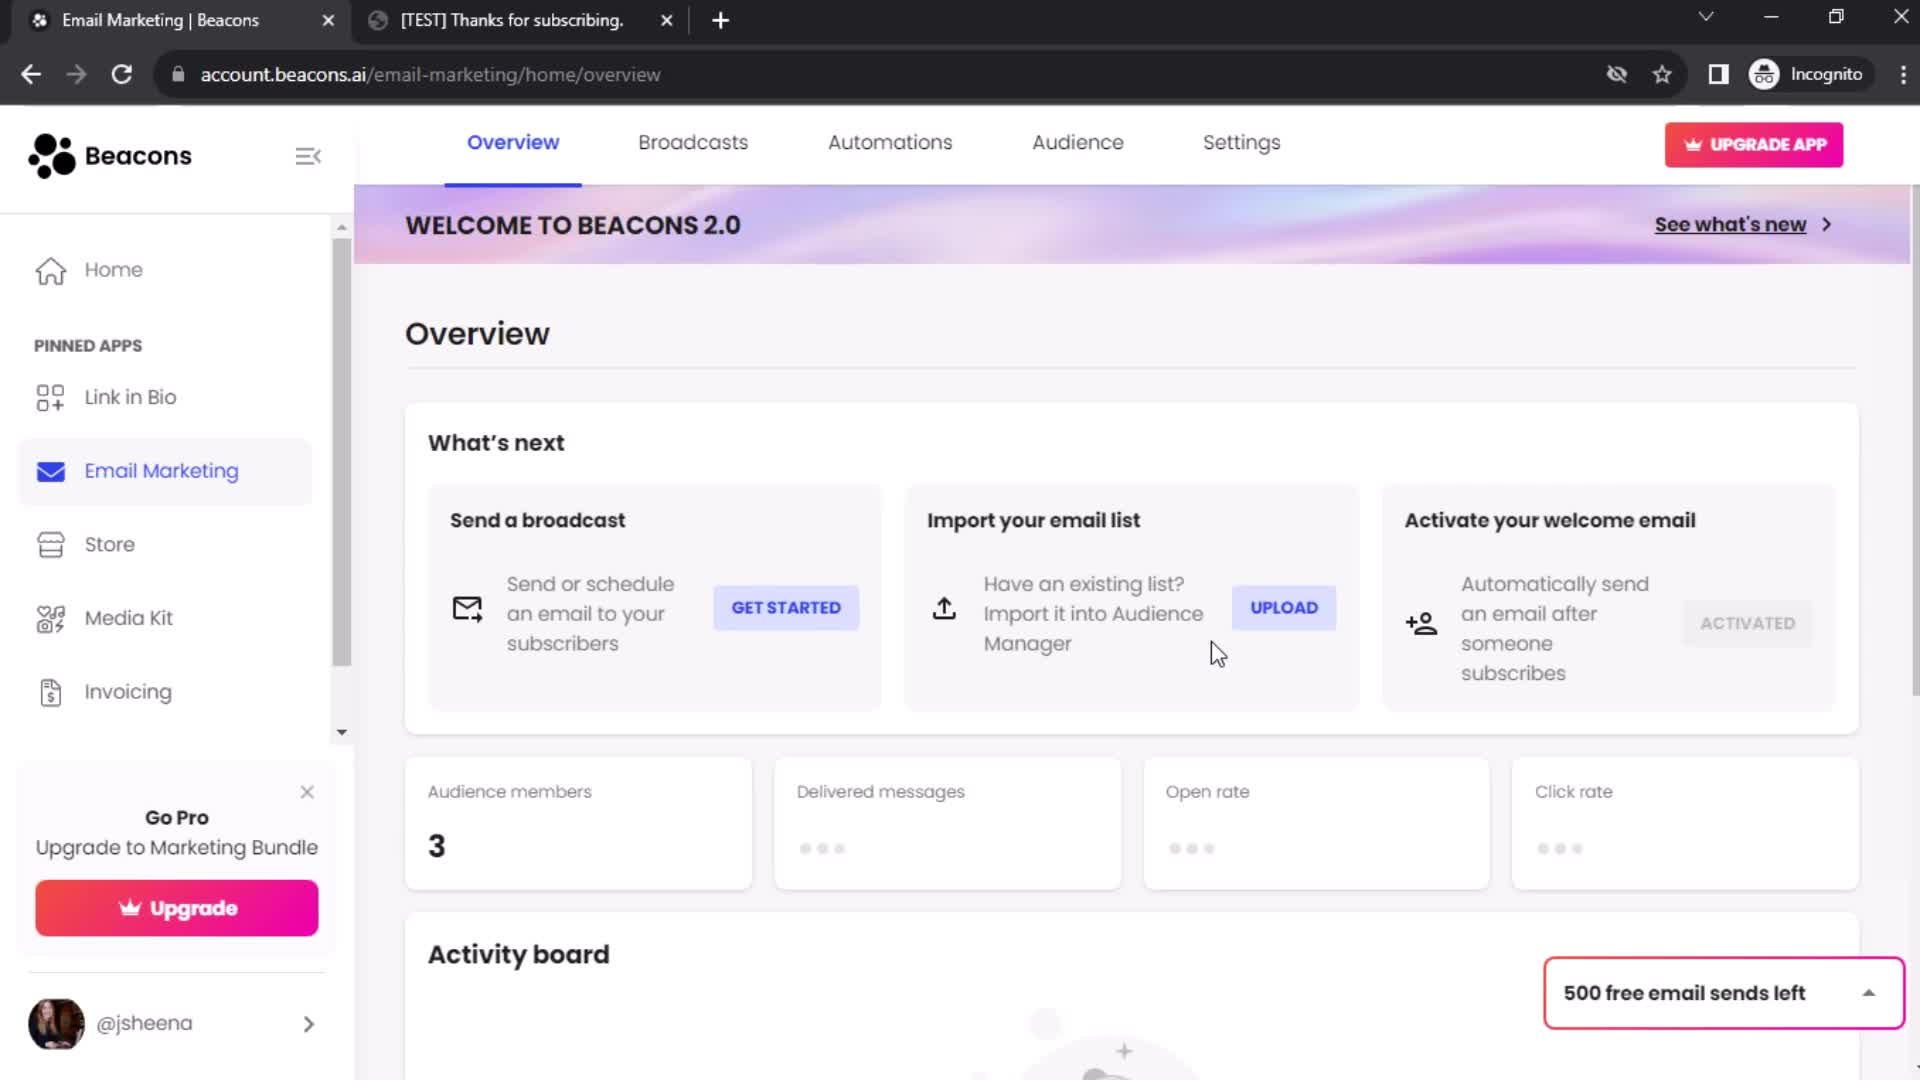This screenshot has width=1920, height=1080.
Task: Click the Link in Bio sidebar icon
Action: coord(50,397)
